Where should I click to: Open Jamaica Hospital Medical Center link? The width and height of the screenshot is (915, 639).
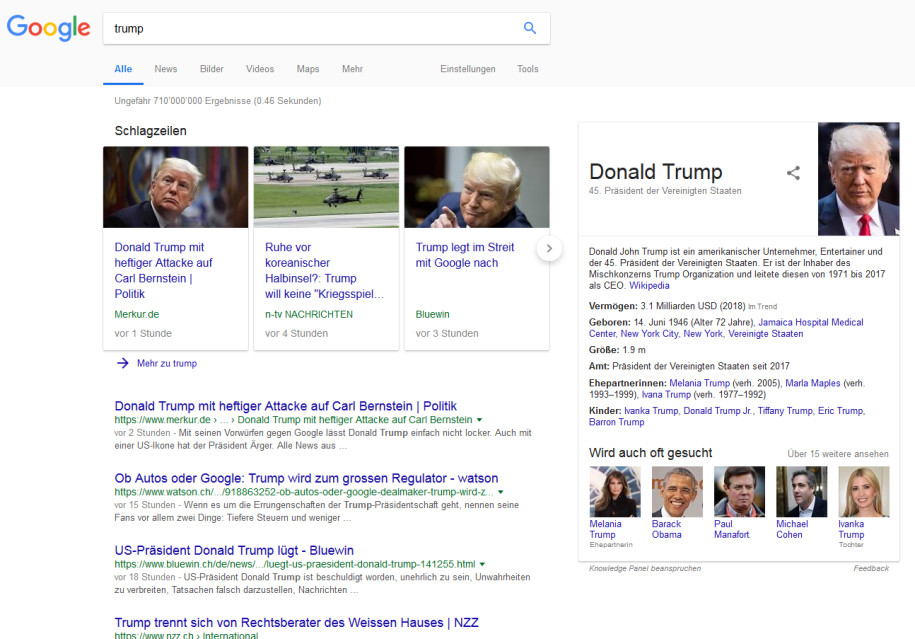tap(726, 328)
